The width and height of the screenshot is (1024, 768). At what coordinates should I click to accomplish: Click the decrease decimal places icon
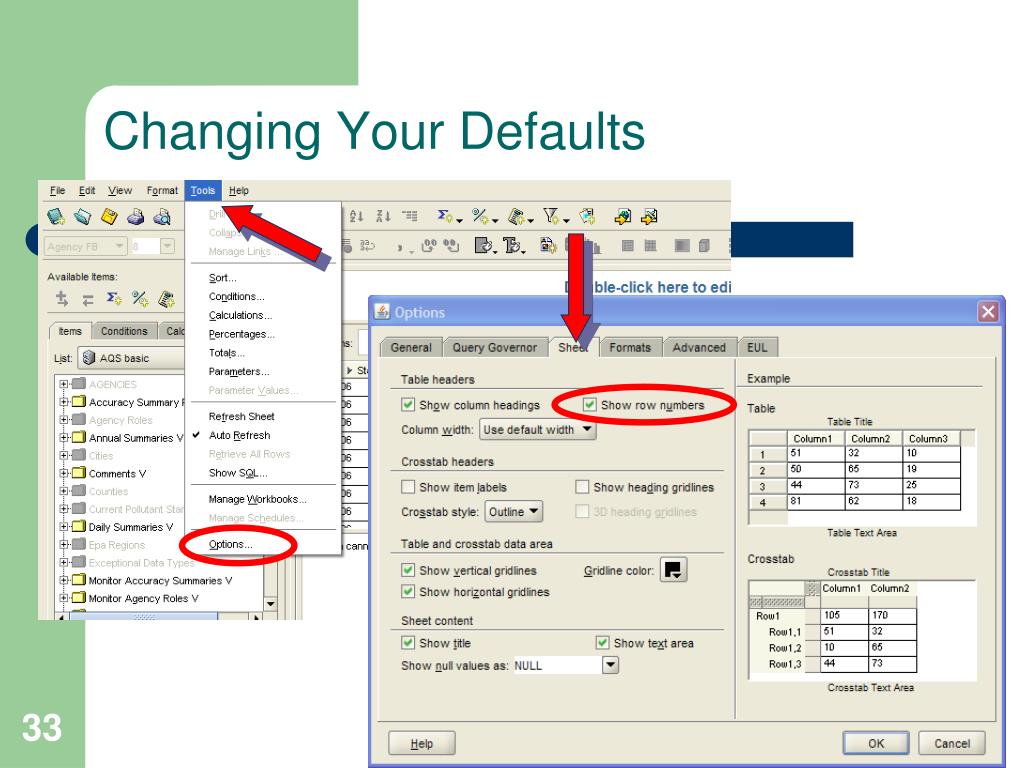pyautogui.click(x=451, y=246)
